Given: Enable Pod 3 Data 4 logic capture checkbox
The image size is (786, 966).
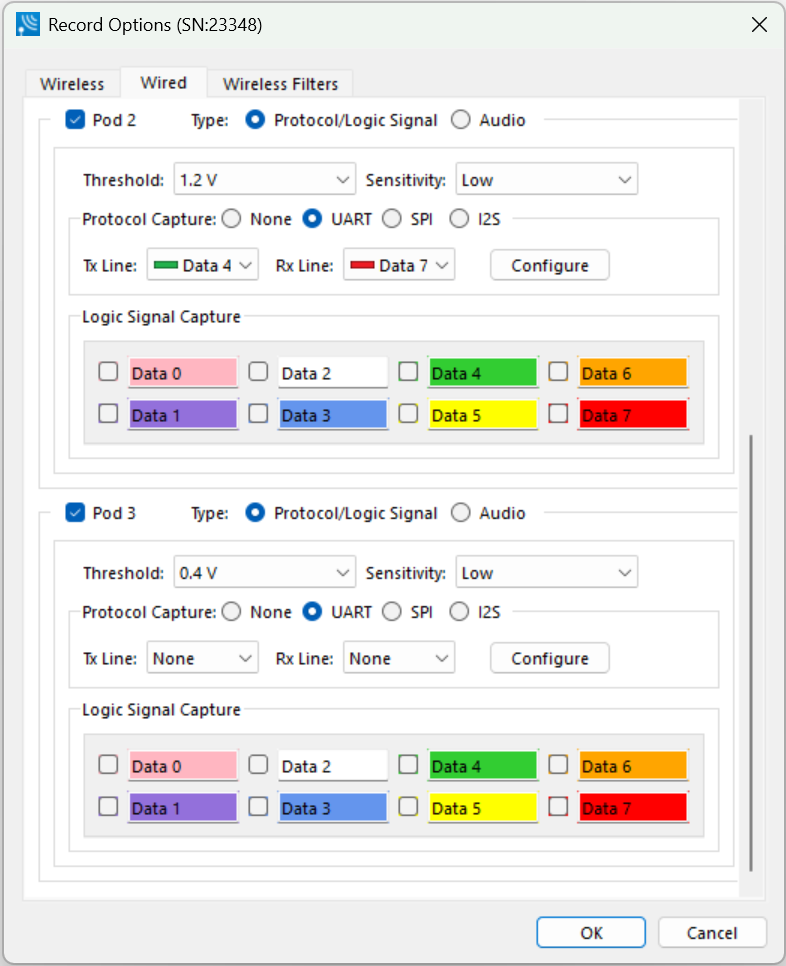Looking at the screenshot, I should [x=408, y=765].
